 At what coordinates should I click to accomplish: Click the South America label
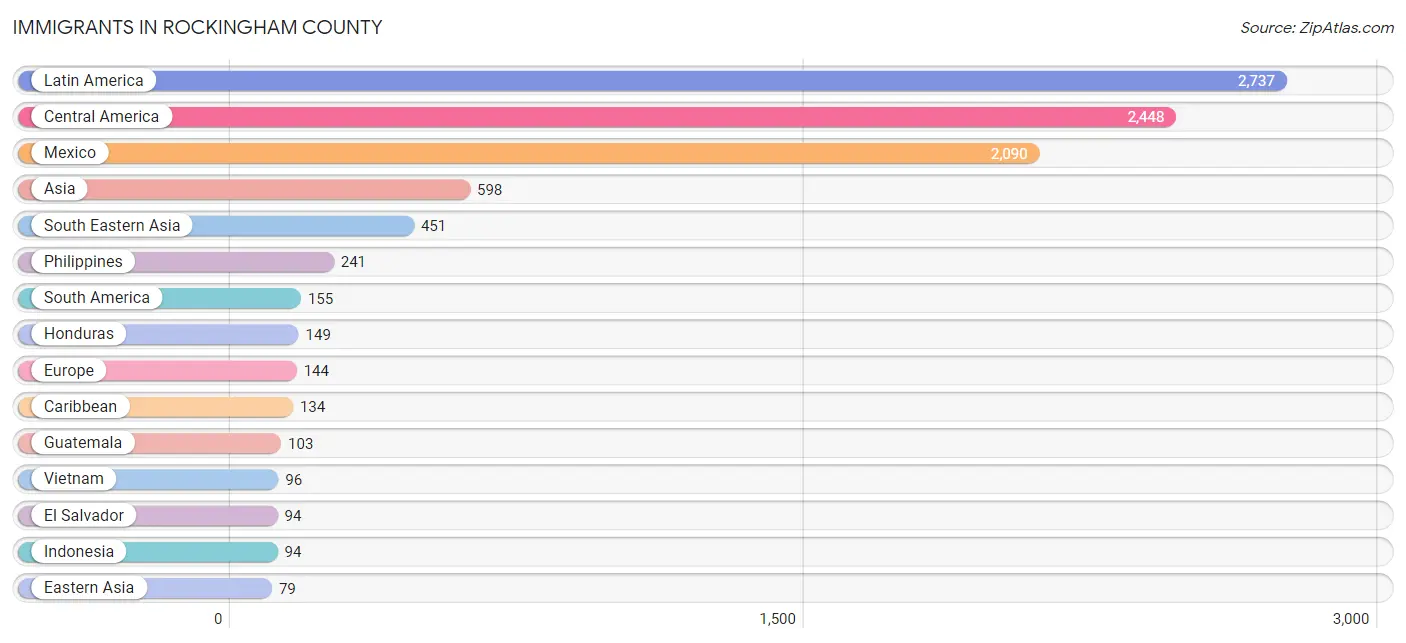(x=97, y=298)
